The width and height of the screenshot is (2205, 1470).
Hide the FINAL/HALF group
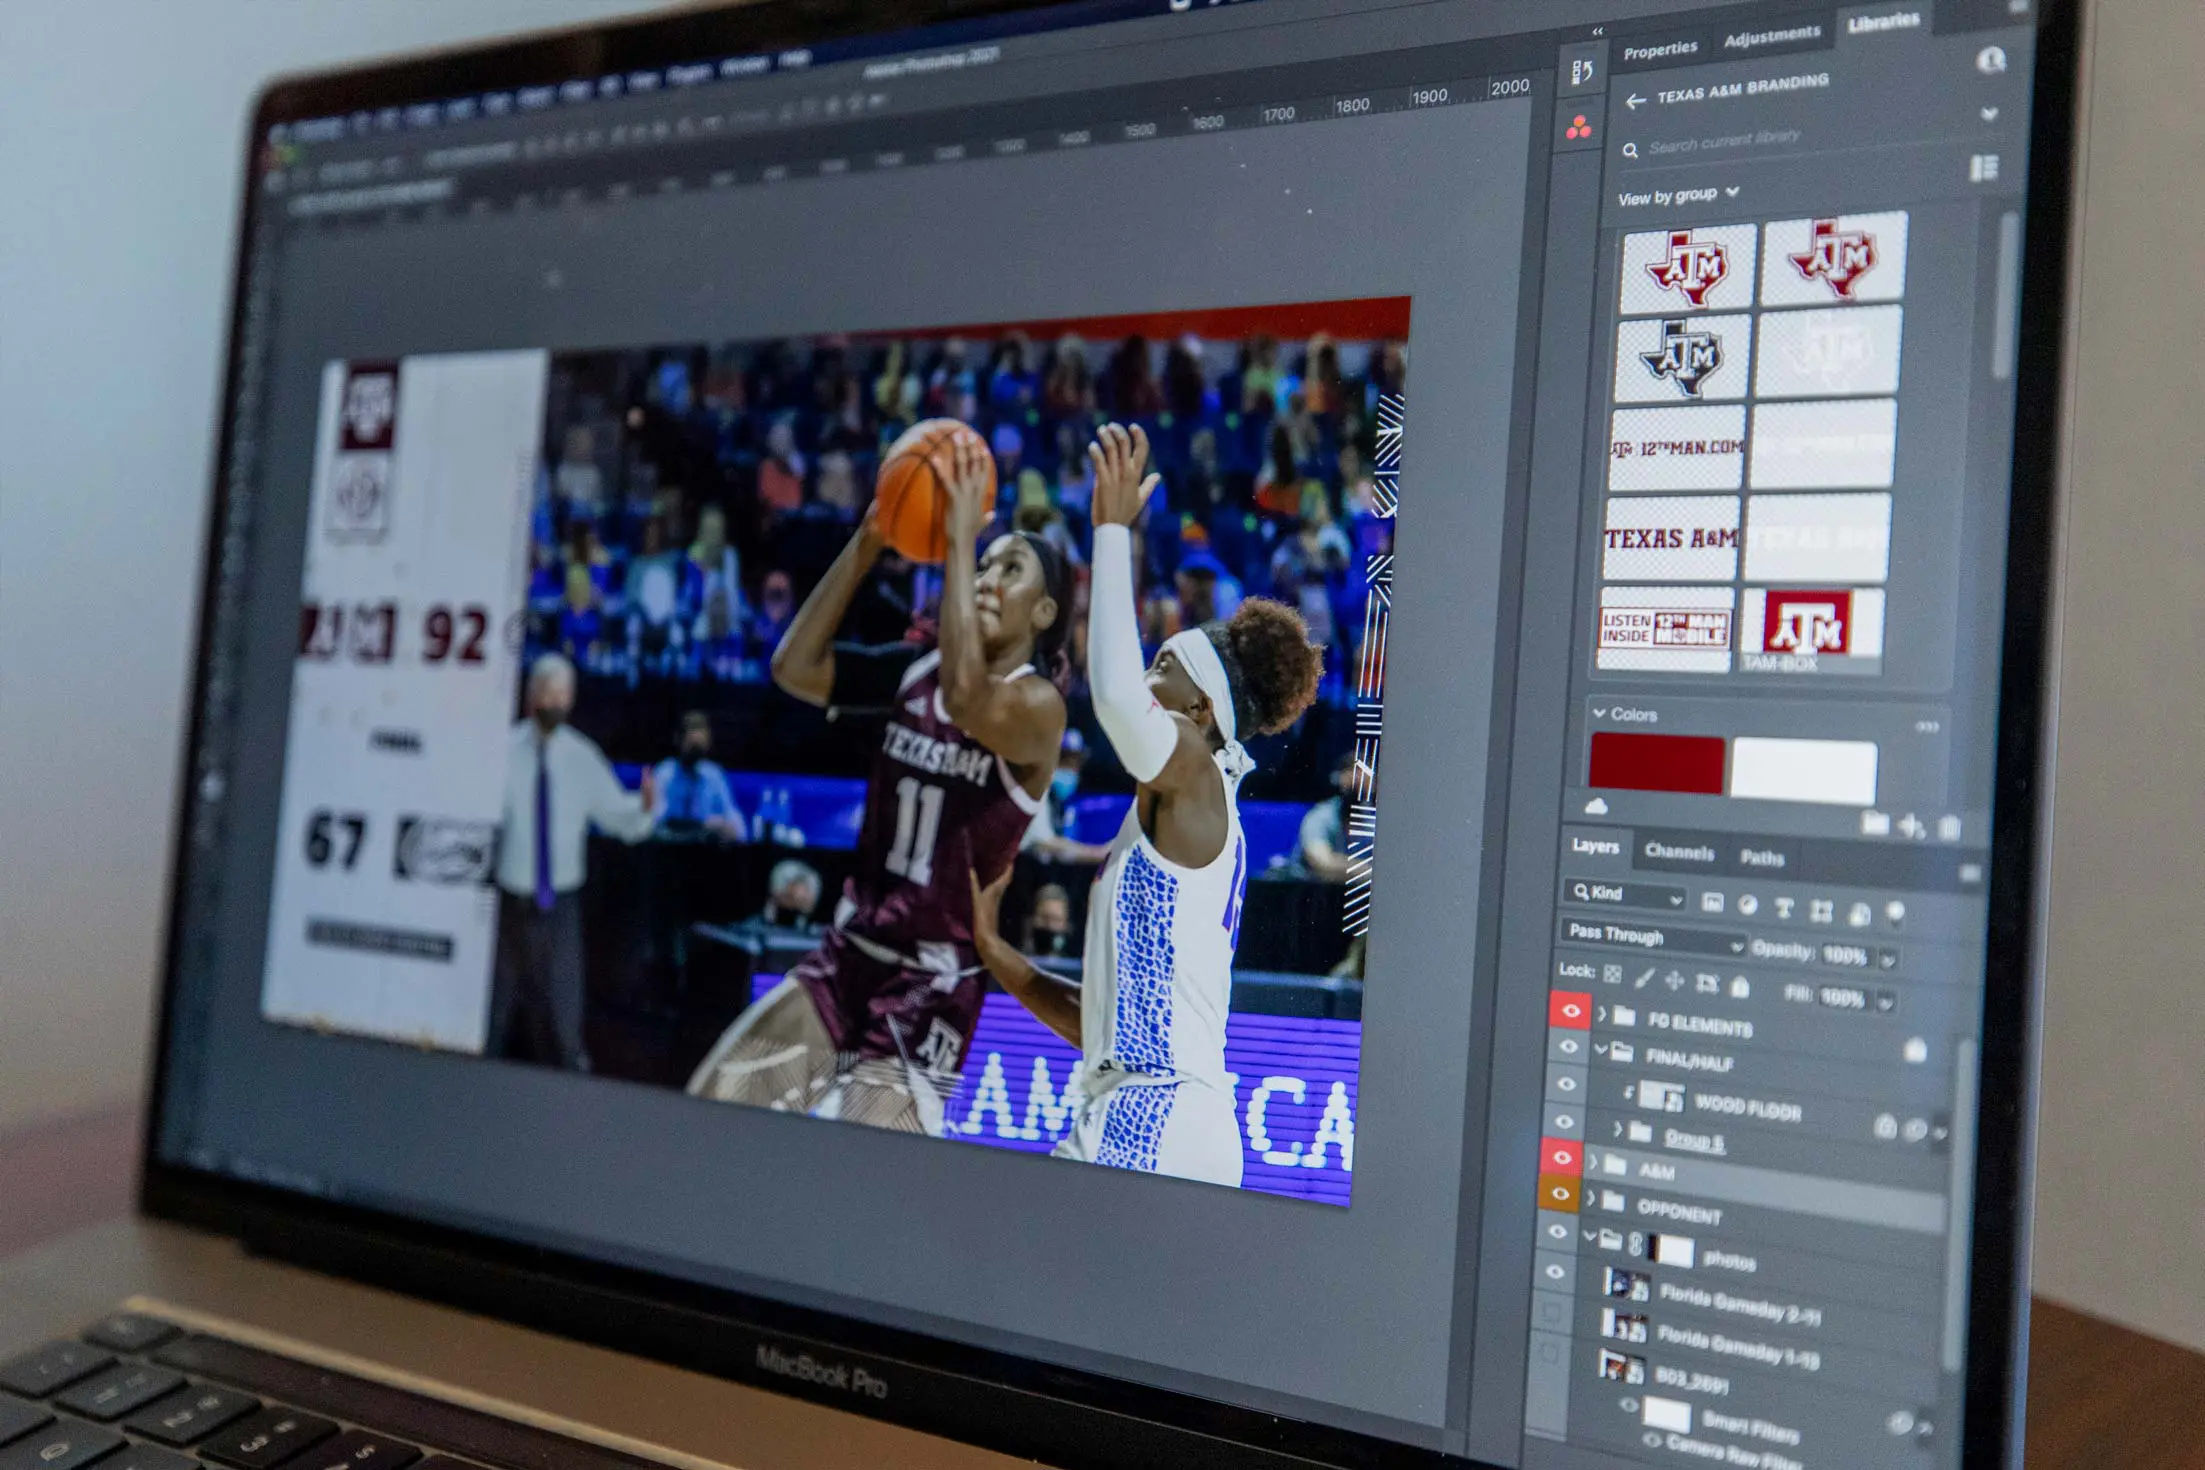[1568, 1047]
